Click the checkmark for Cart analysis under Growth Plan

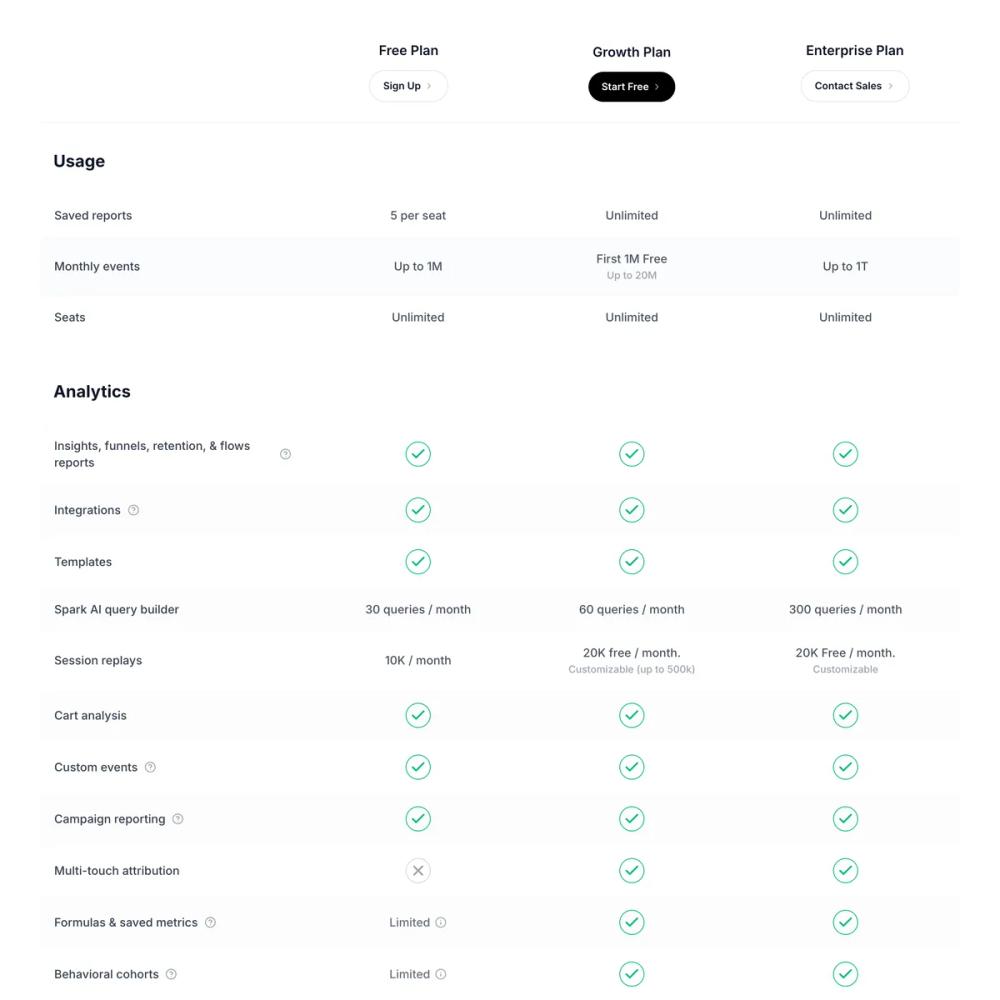pos(631,715)
